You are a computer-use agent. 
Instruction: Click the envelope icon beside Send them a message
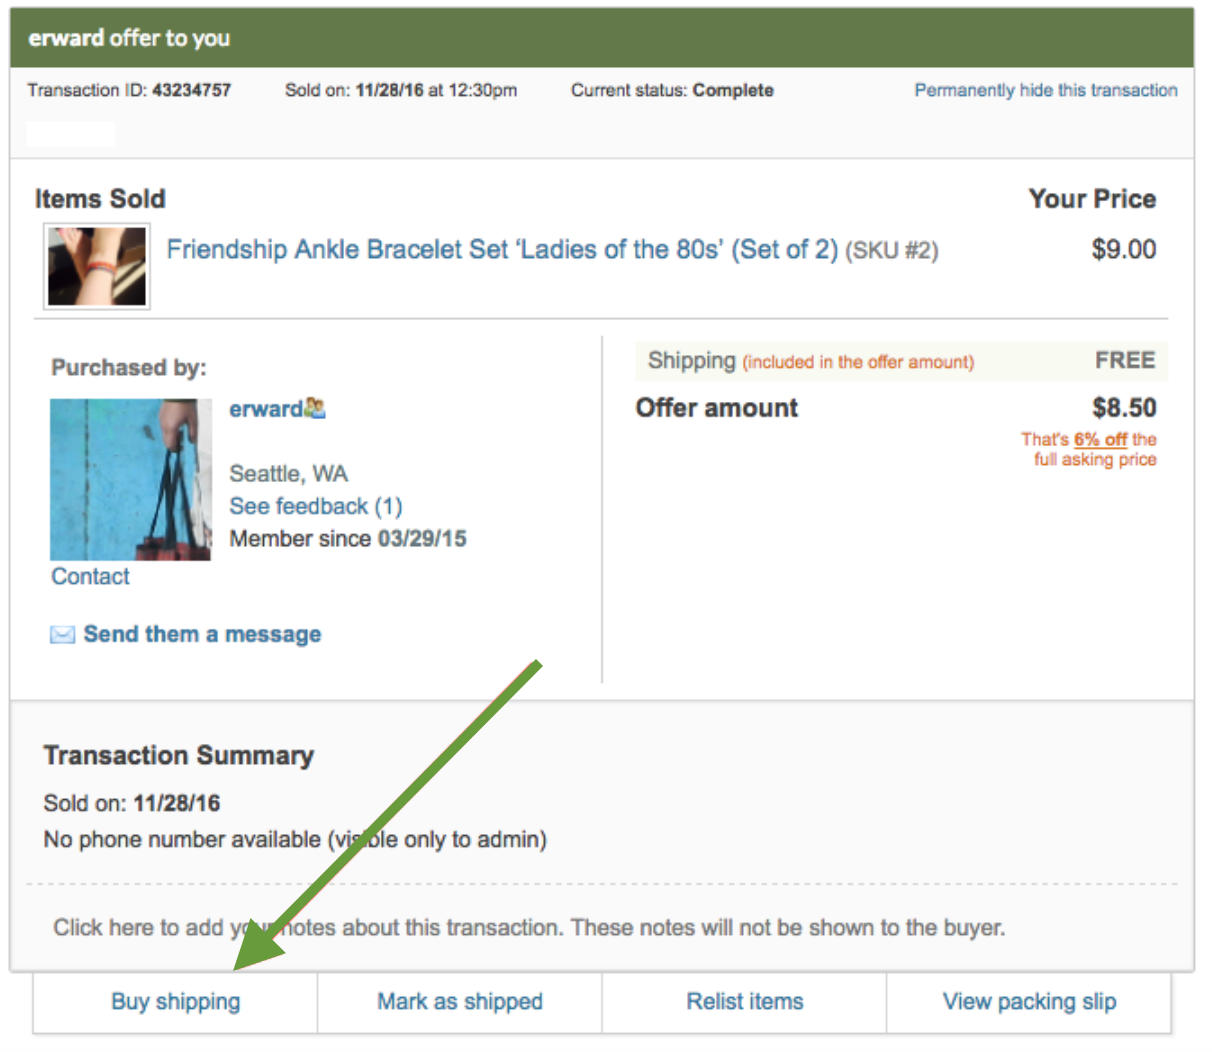point(62,635)
